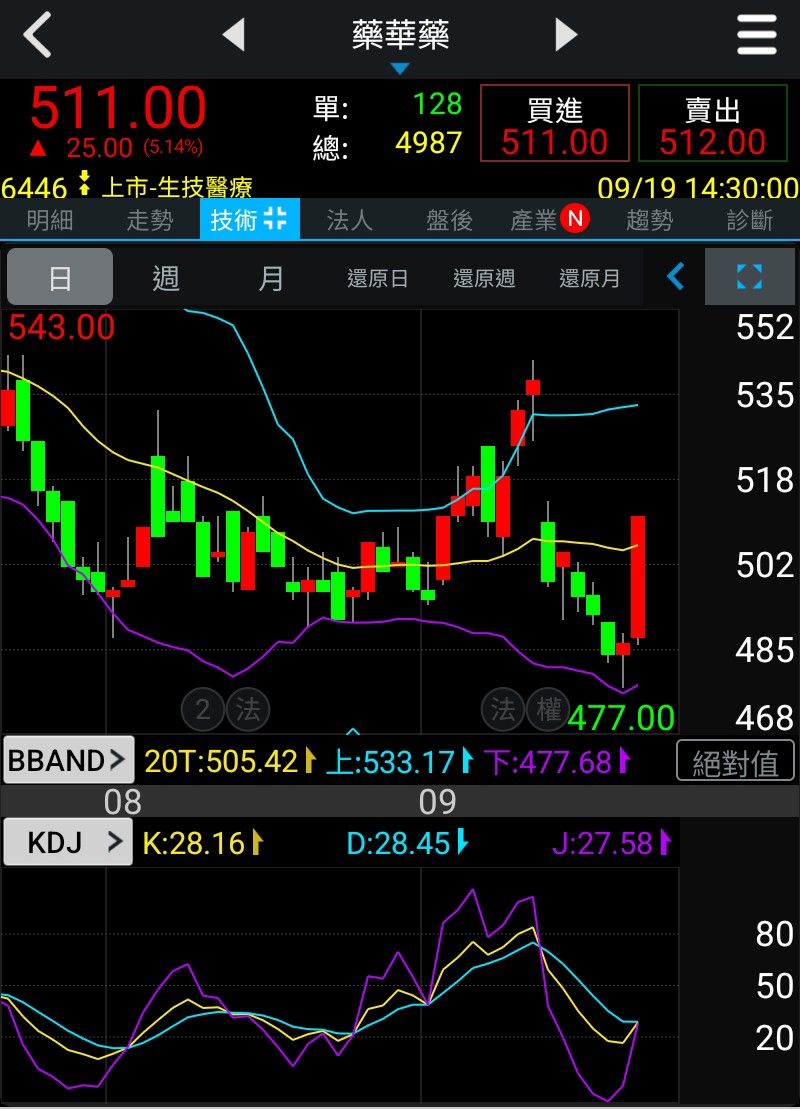Toggle the 絕對值 button
Image resolution: width=800 pixels, height=1109 pixels.
(736, 761)
